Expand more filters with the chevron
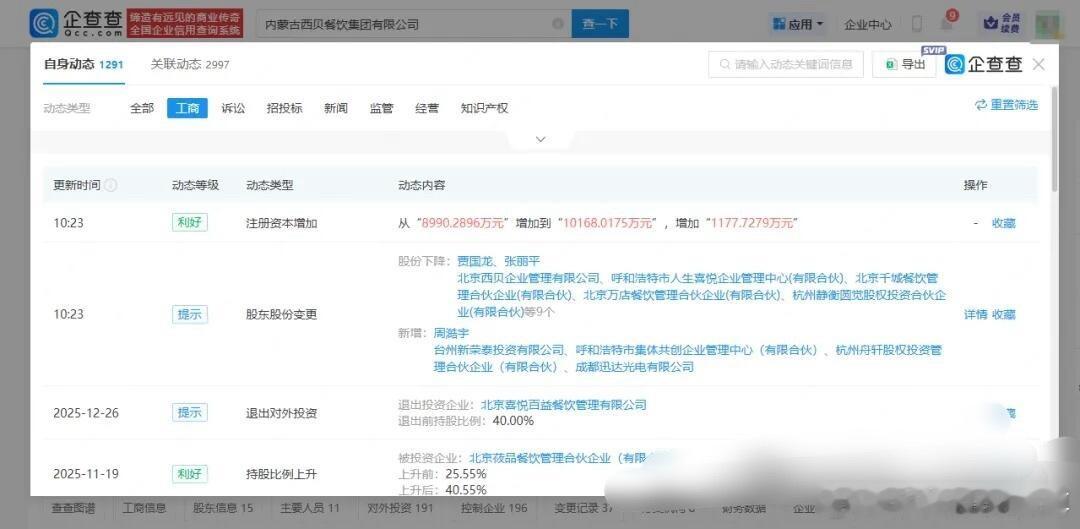 pyautogui.click(x=541, y=139)
